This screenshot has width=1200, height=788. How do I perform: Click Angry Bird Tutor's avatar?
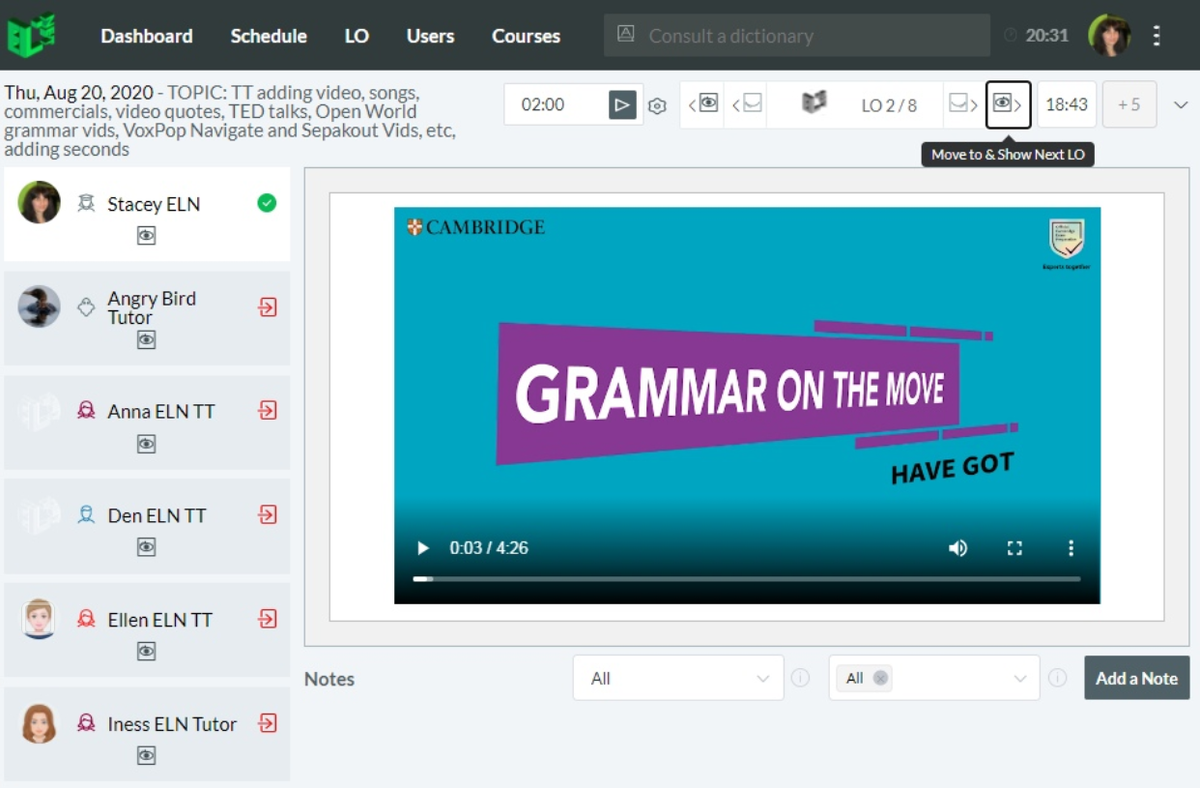point(39,306)
